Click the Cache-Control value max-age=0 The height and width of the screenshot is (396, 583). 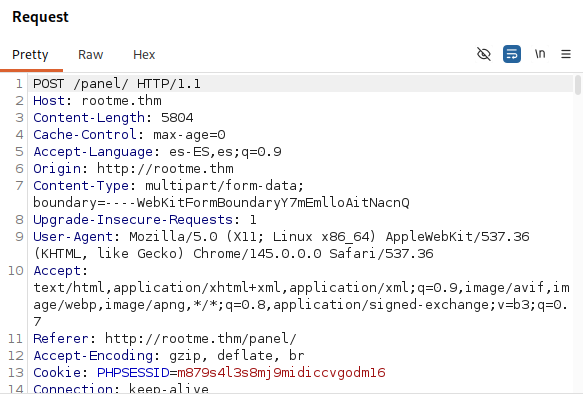tap(189, 135)
